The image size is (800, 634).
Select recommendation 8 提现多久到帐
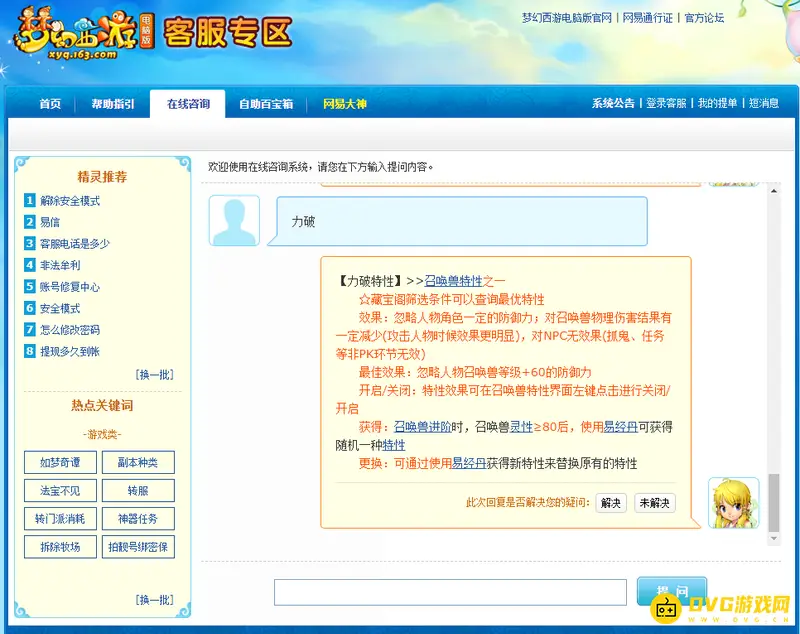pos(70,351)
